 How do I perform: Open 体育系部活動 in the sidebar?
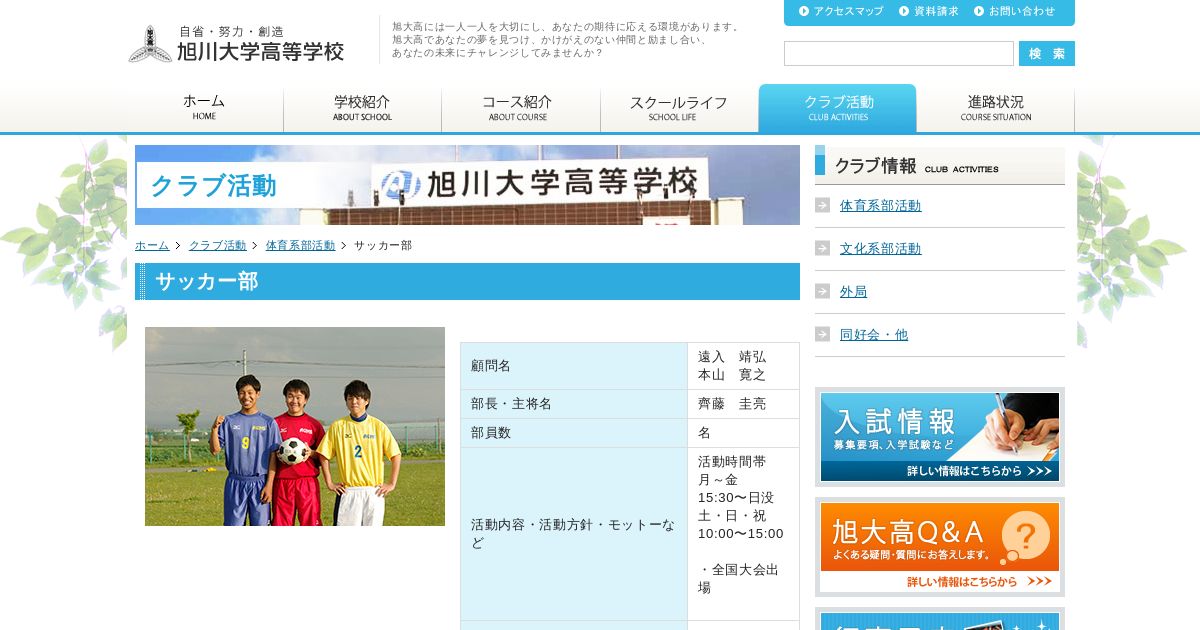point(880,205)
